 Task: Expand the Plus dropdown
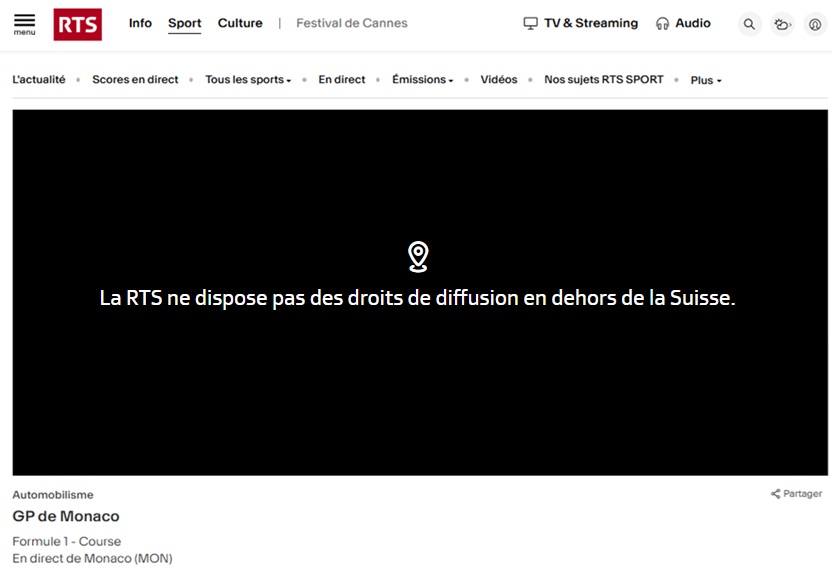(x=706, y=80)
